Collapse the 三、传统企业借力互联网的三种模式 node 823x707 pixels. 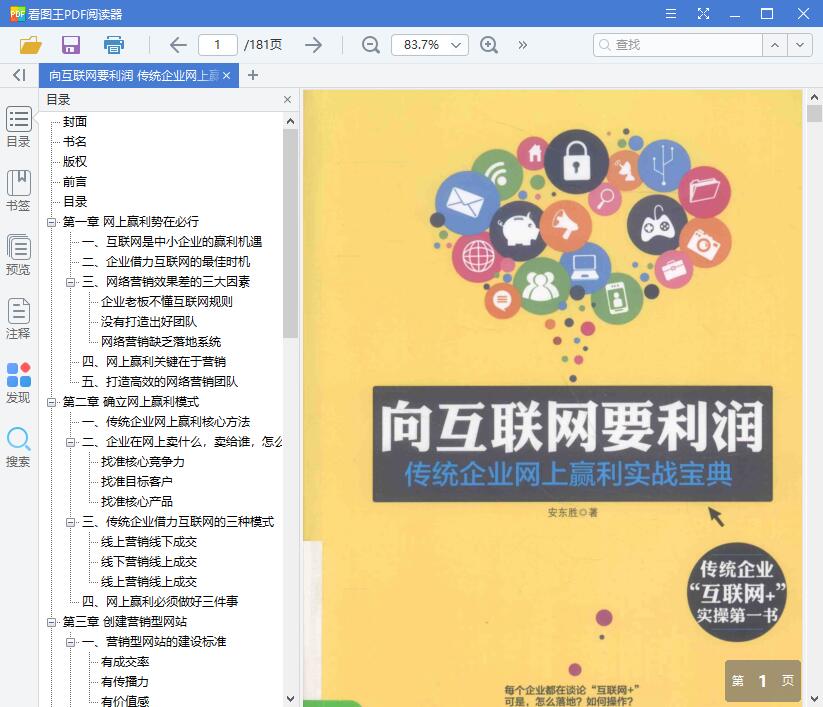[70, 522]
